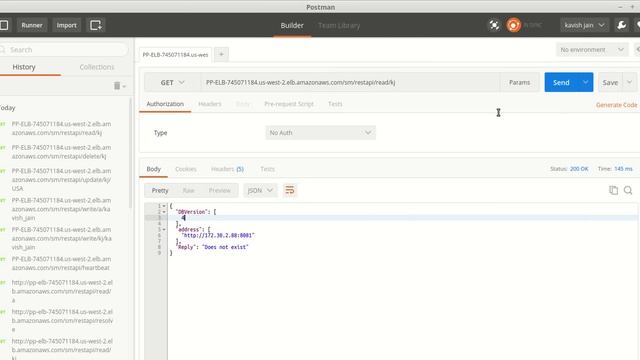
Task: Open history entry http://pp-elb ending read/a
Action: click(x=62, y=291)
